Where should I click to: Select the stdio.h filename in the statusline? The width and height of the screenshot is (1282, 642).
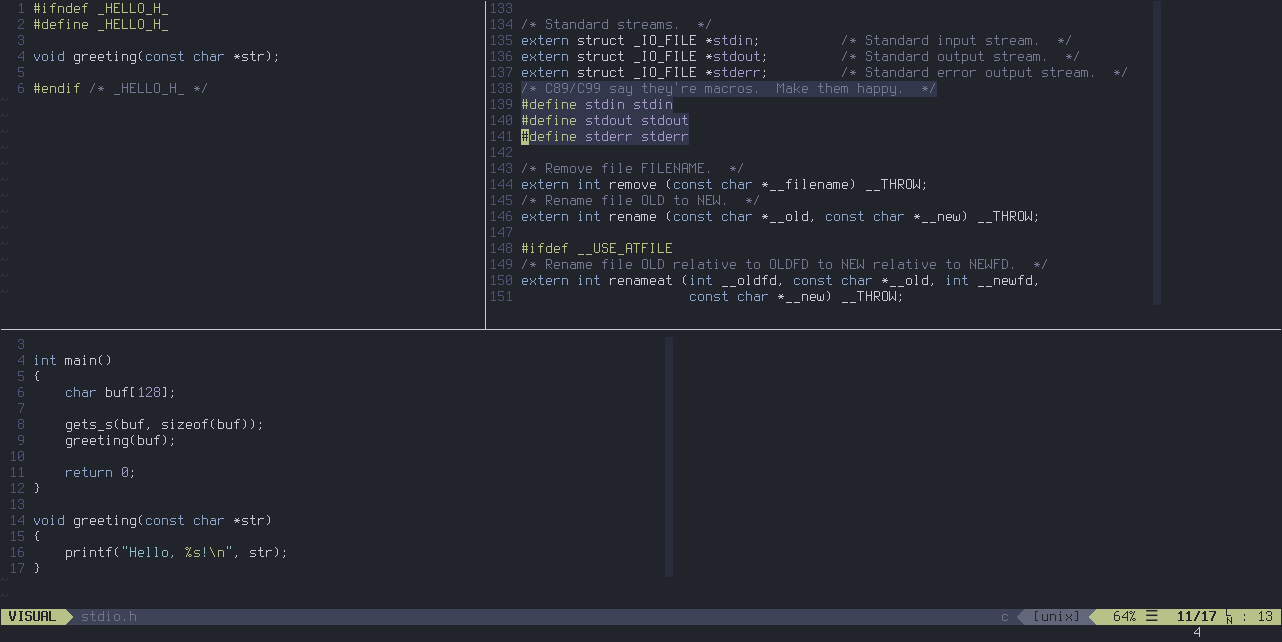[109, 617]
